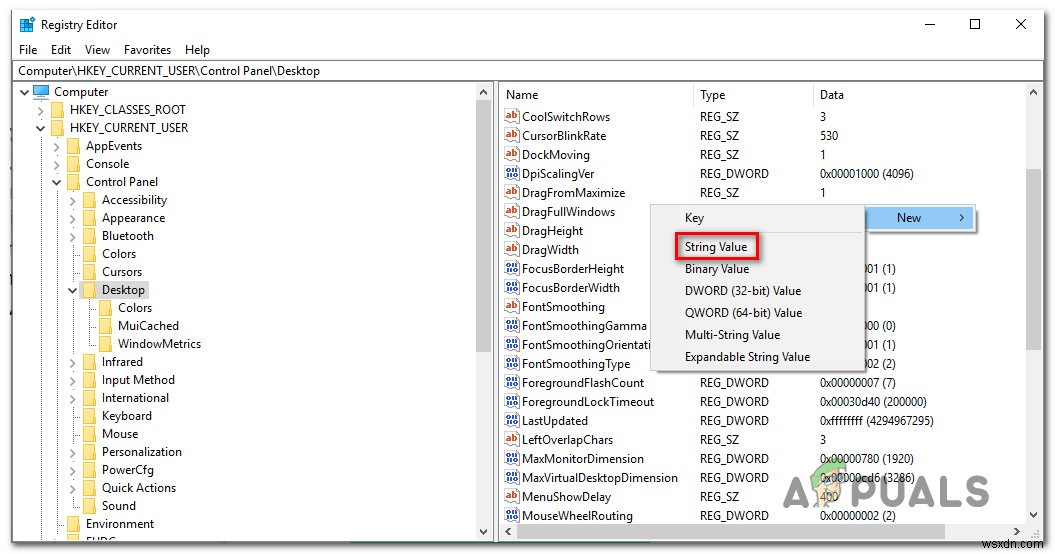Viewport: 1055px width, 554px height.
Task: Select the WindowMetrics subkey
Action: (159, 344)
